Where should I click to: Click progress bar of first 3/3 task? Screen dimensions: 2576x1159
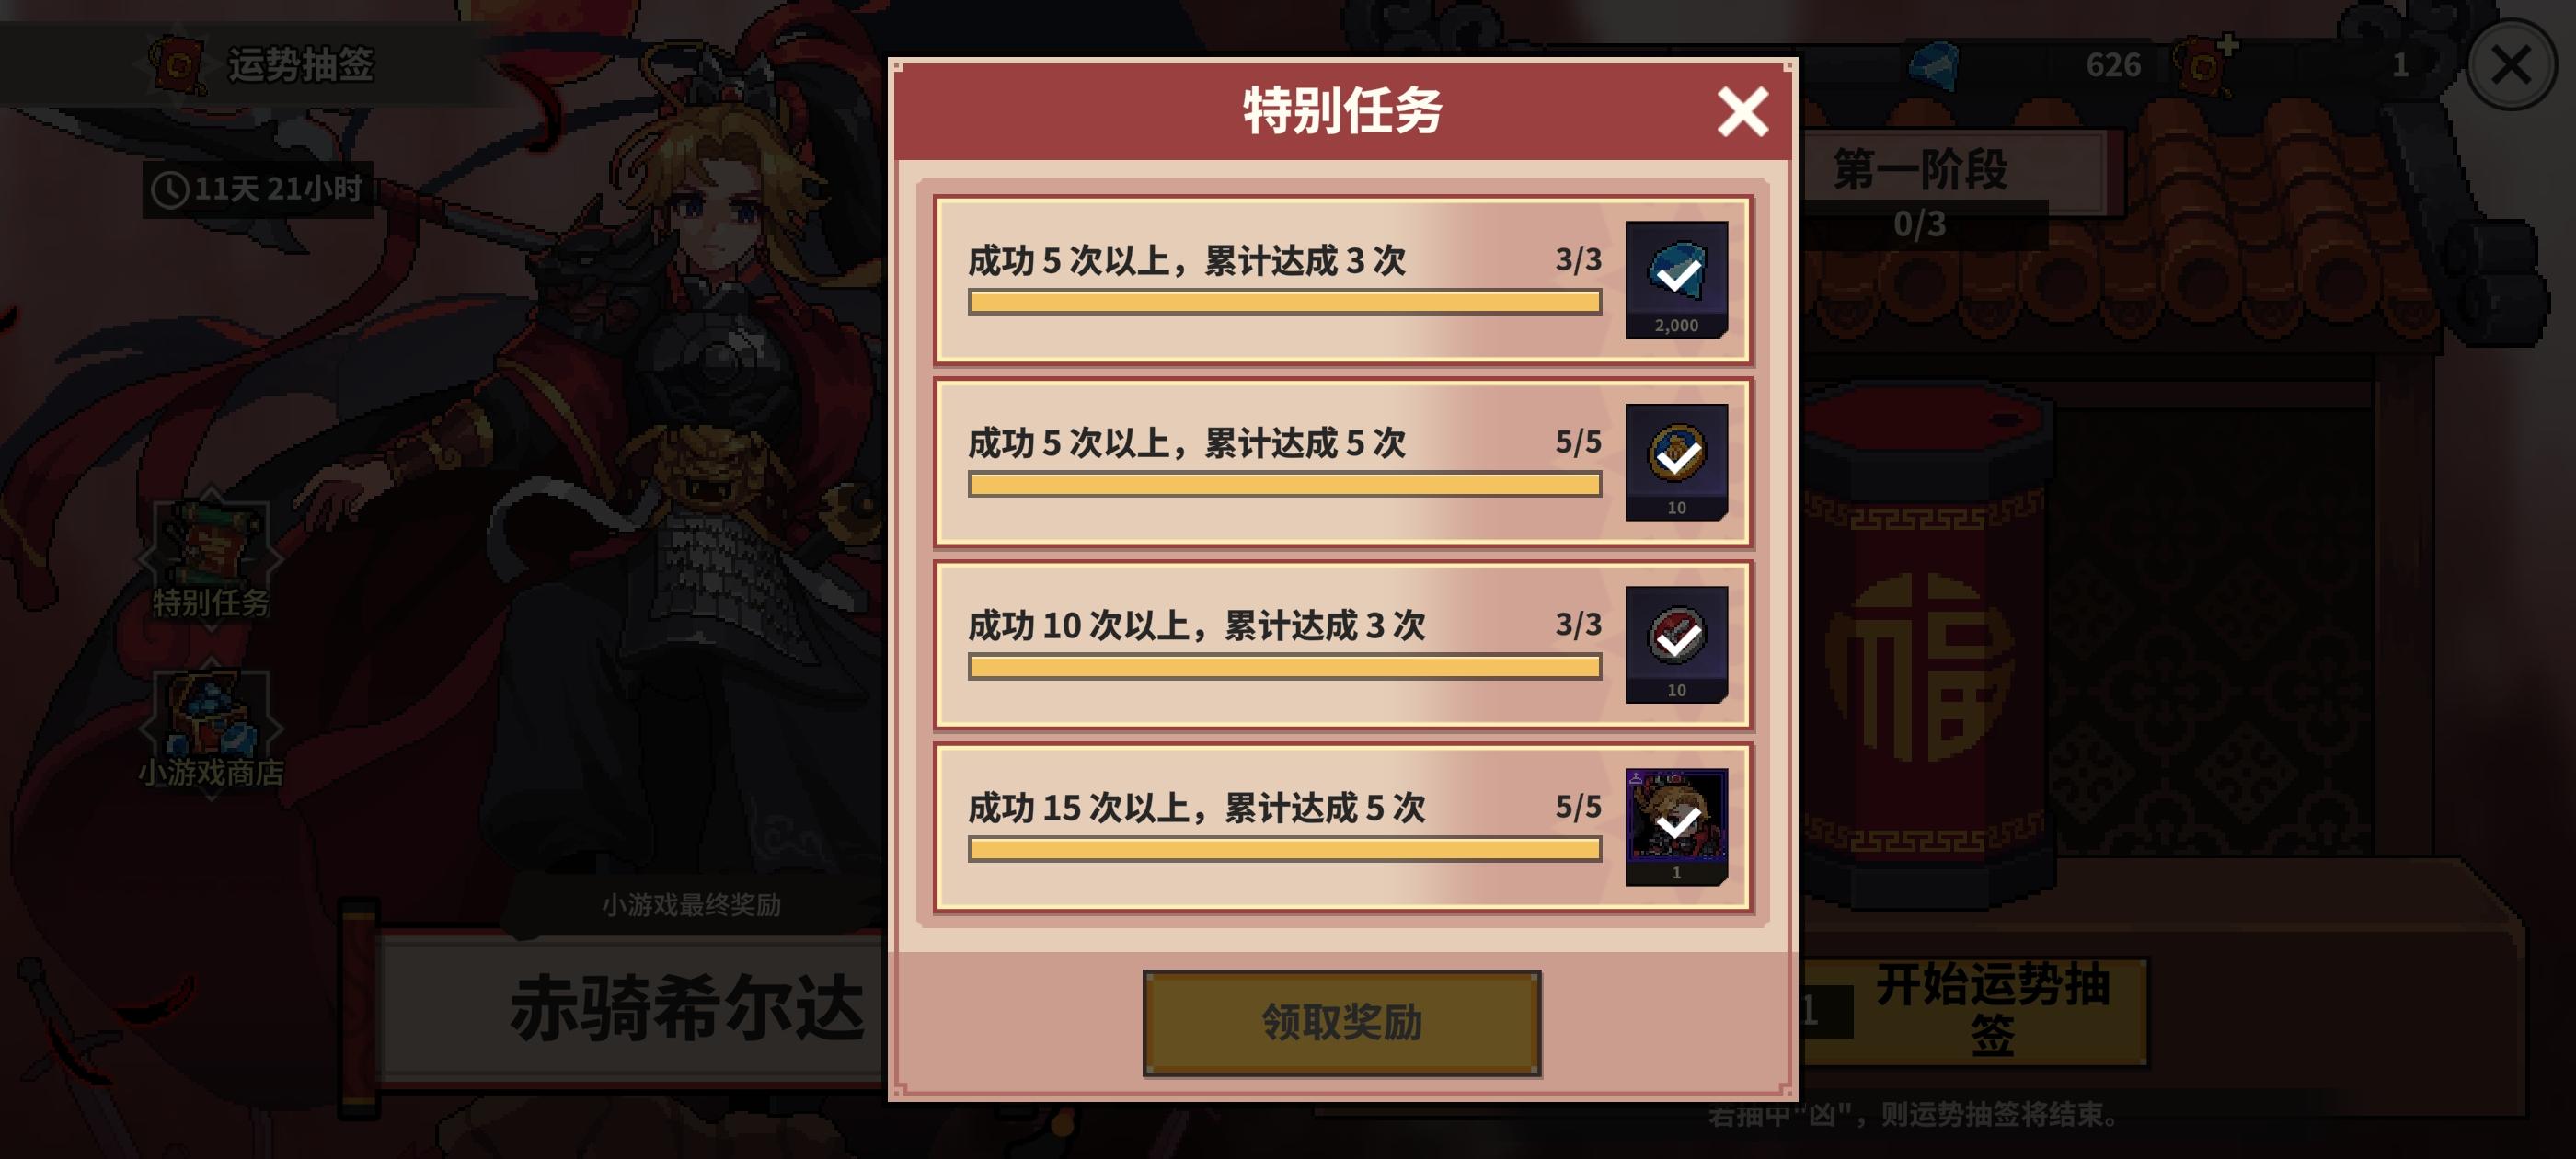pos(1284,302)
